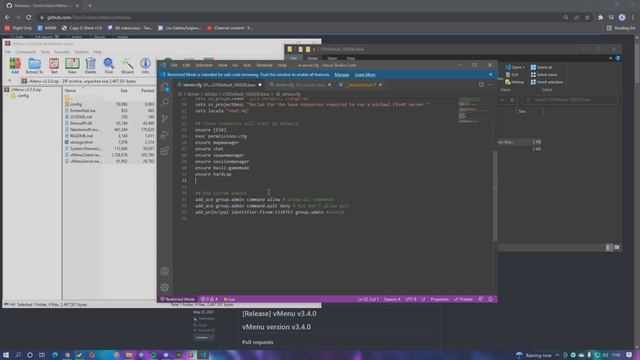The height and width of the screenshot is (360, 640).
Task: Click the notifications bell in VS Code status bar
Action: (490, 299)
